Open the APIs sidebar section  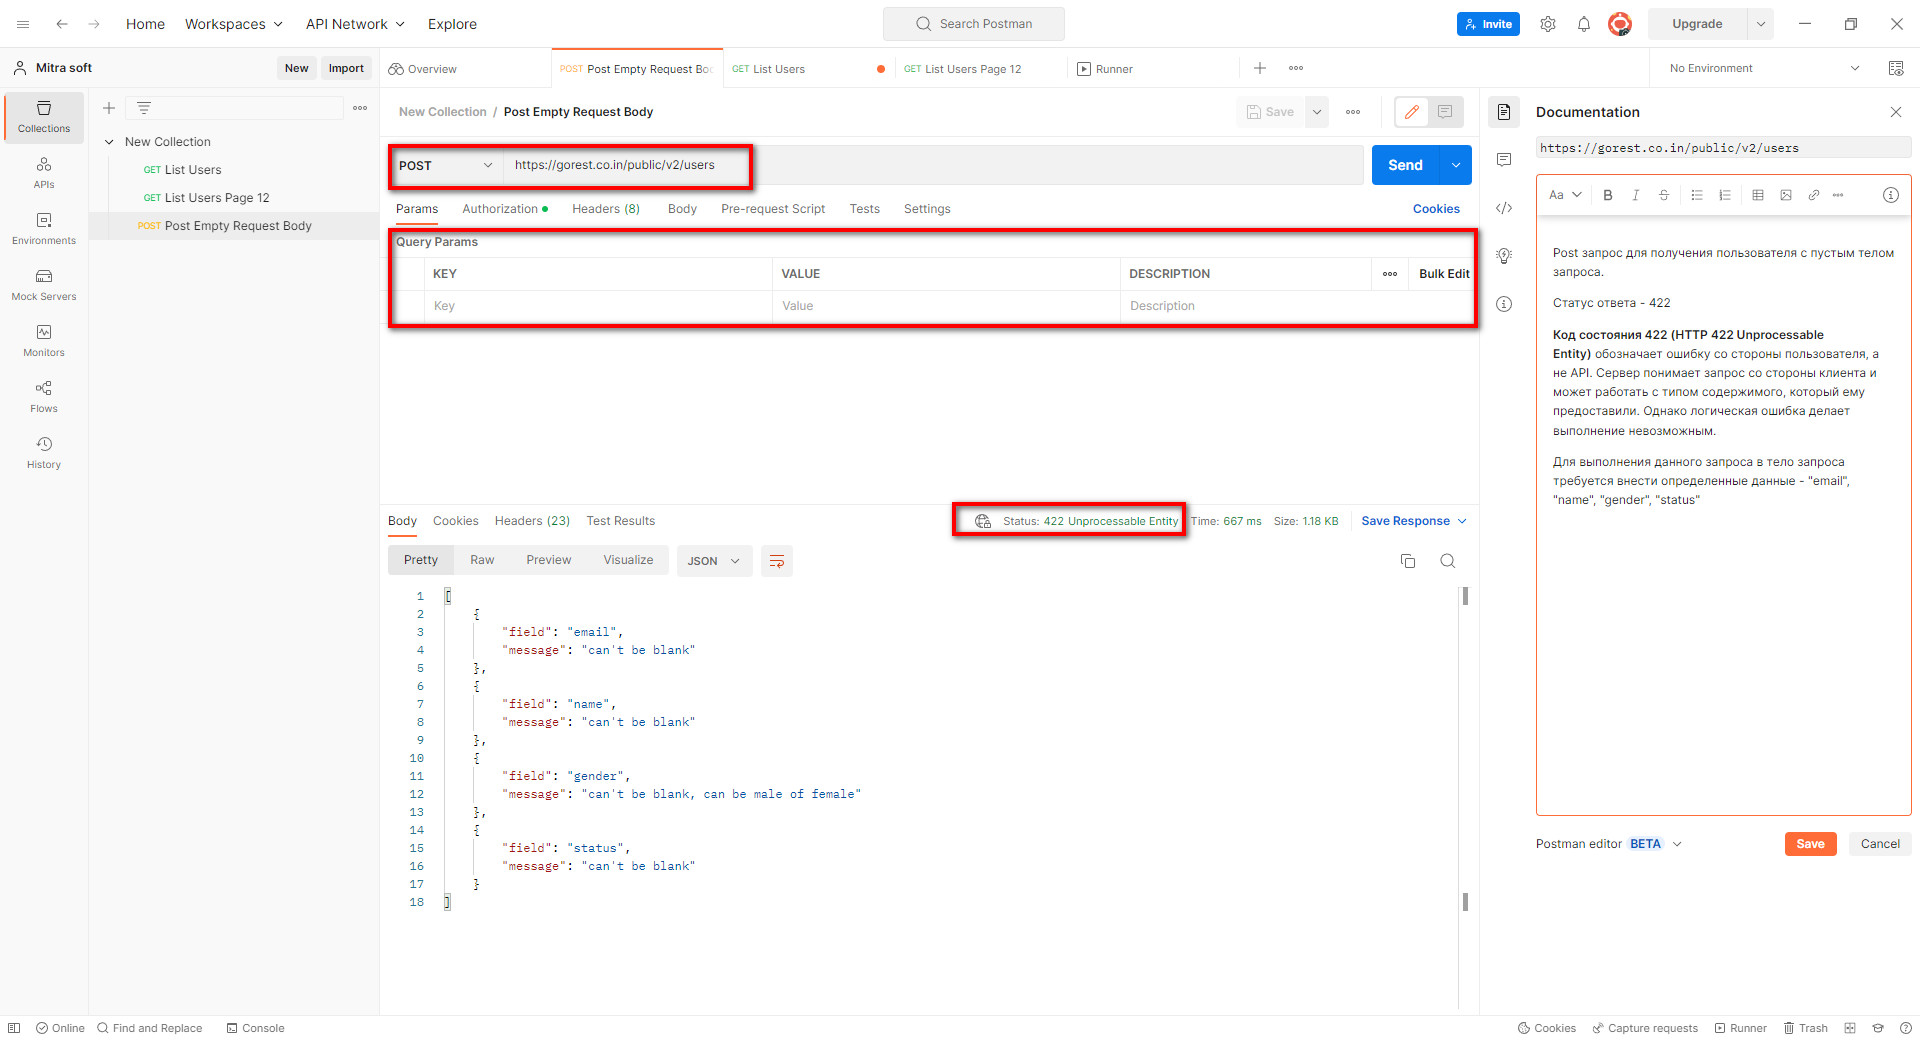coord(44,173)
